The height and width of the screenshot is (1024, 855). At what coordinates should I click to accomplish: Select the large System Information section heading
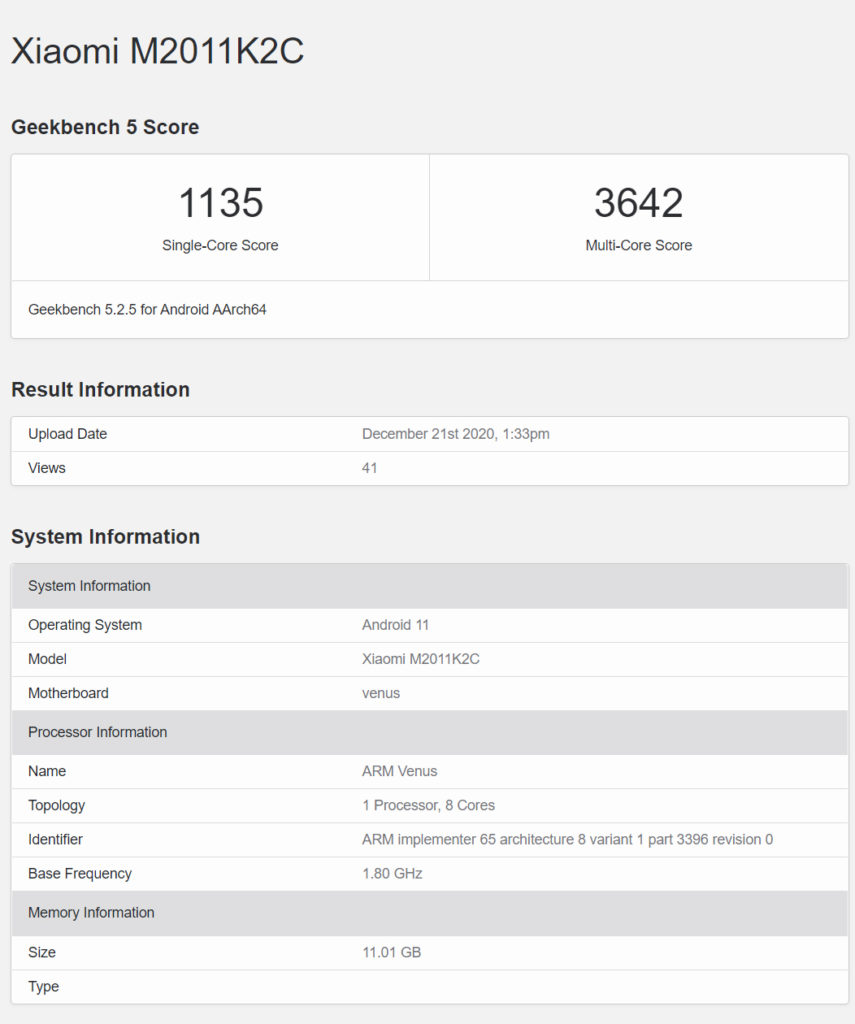pyautogui.click(x=105, y=536)
